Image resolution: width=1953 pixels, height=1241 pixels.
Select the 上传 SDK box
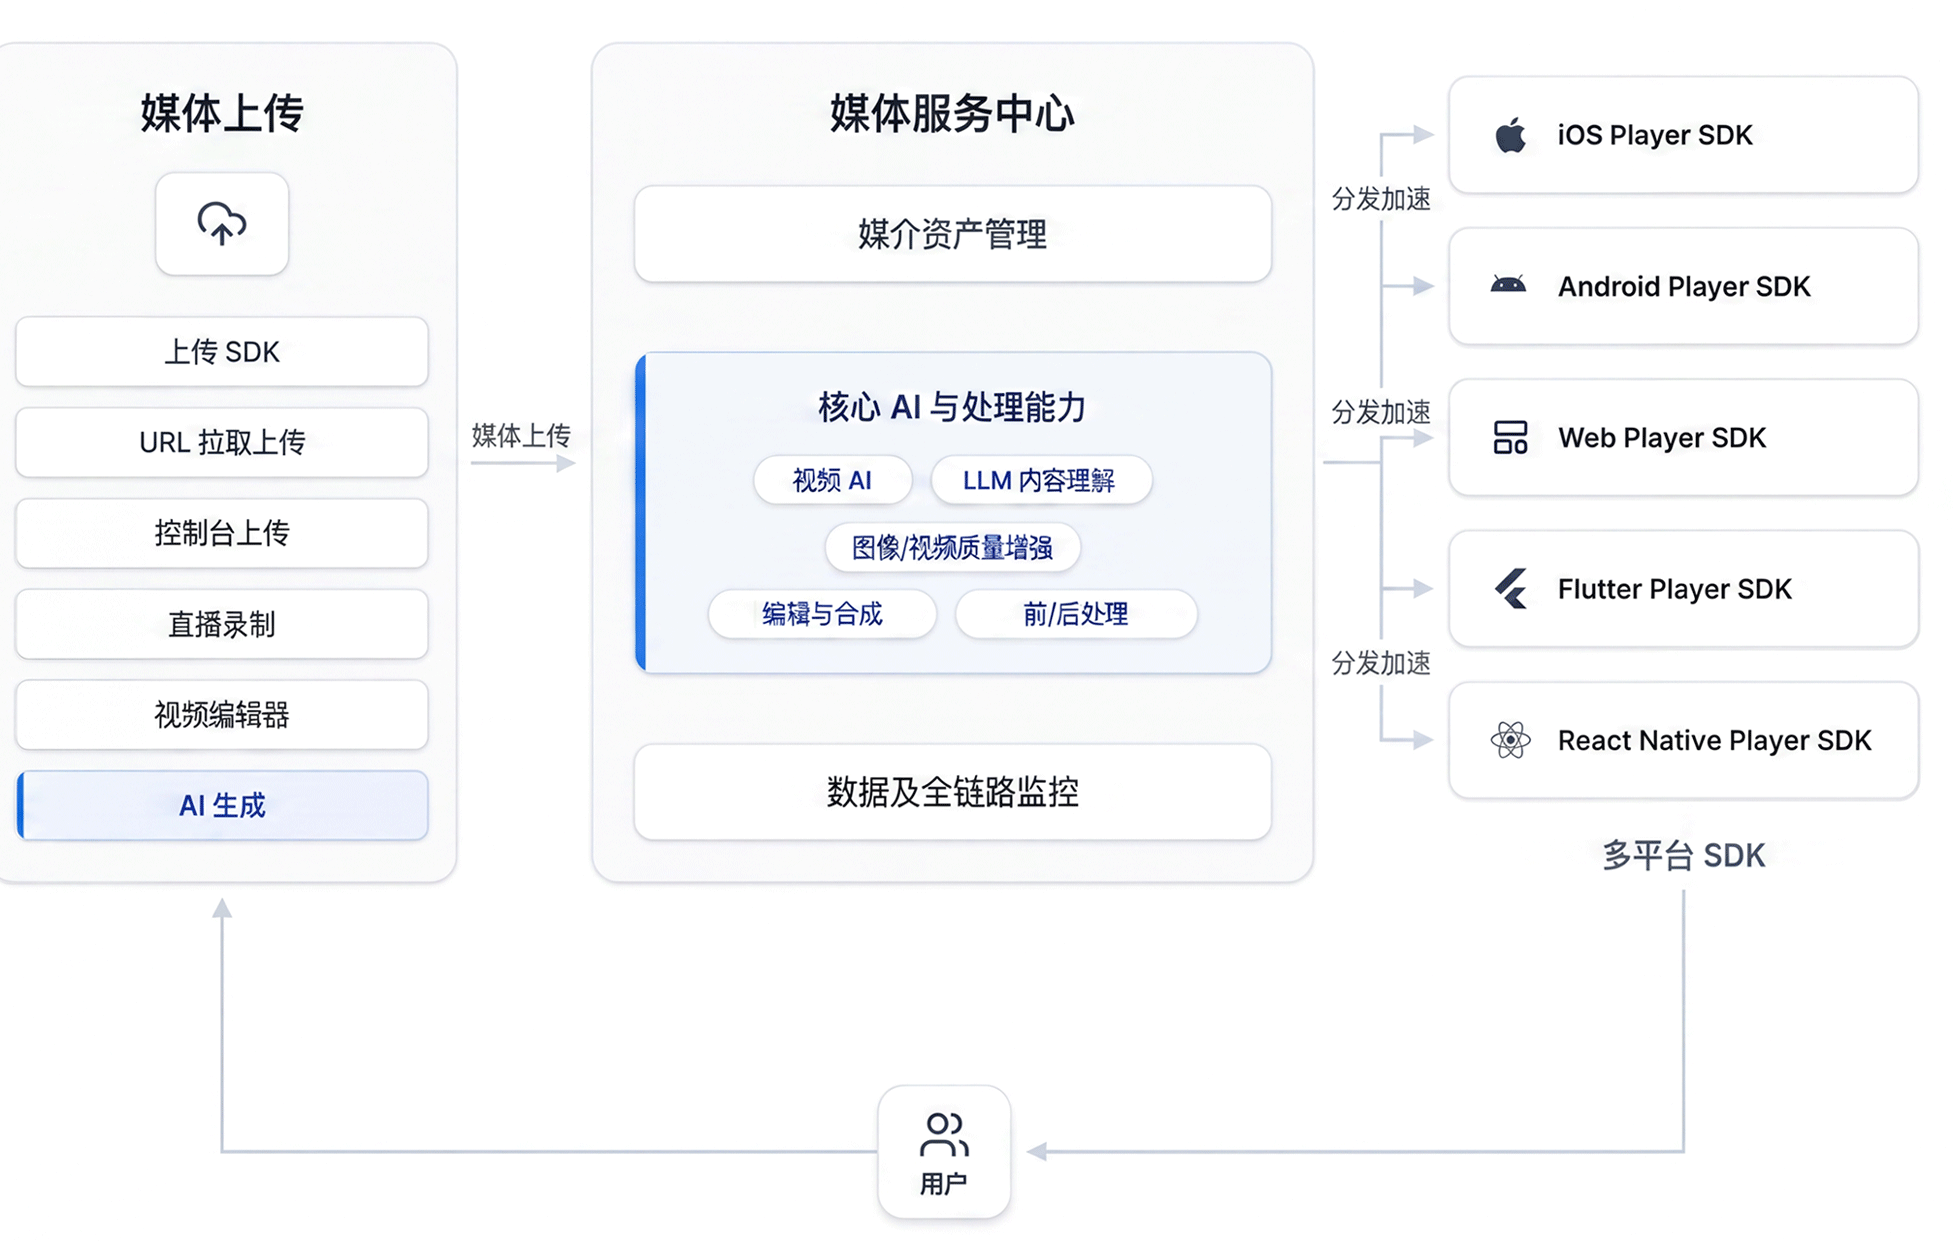point(222,352)
